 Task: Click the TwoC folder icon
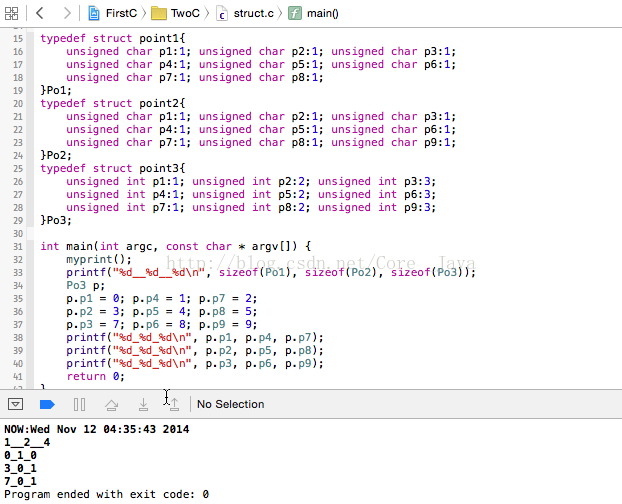coord(159,13)
